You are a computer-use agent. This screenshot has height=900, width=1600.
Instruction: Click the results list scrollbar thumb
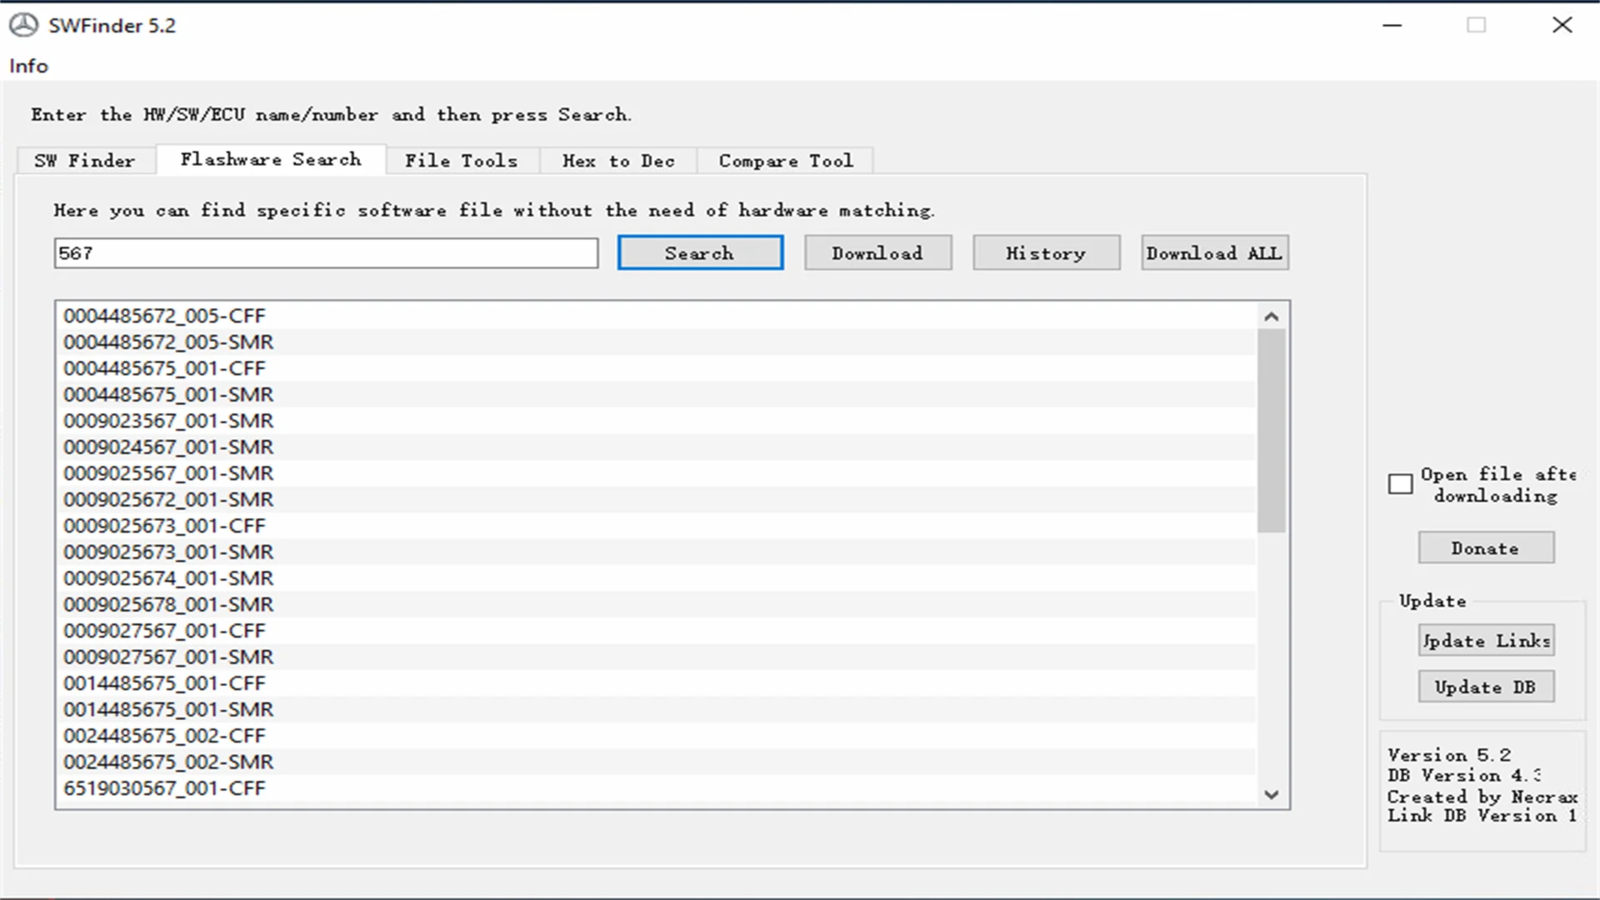pos(1272,431)
